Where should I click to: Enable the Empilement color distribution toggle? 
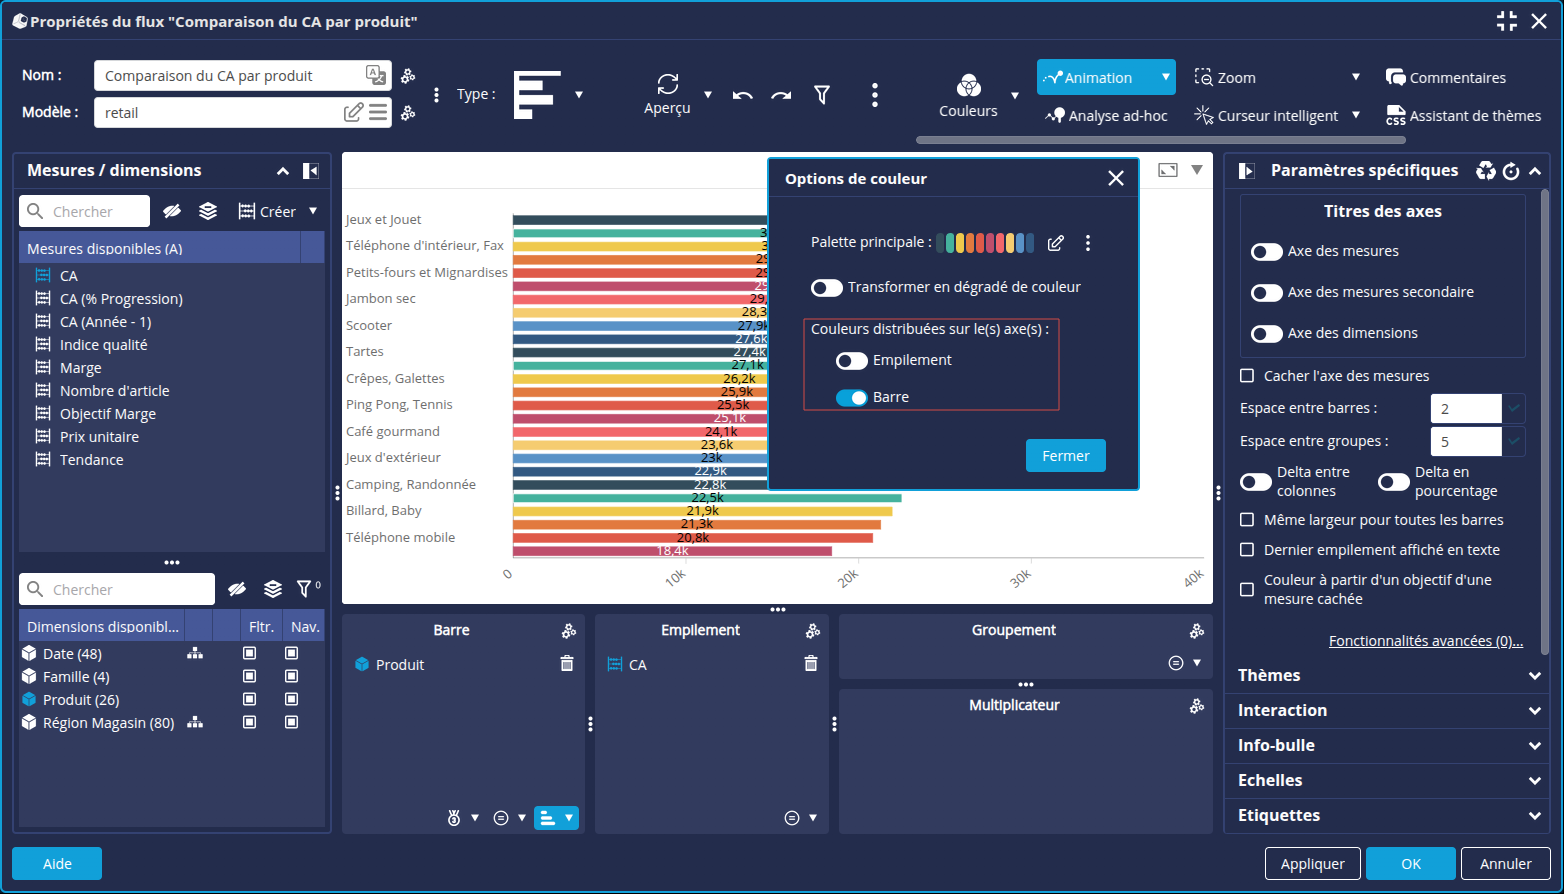coord(852,361)
